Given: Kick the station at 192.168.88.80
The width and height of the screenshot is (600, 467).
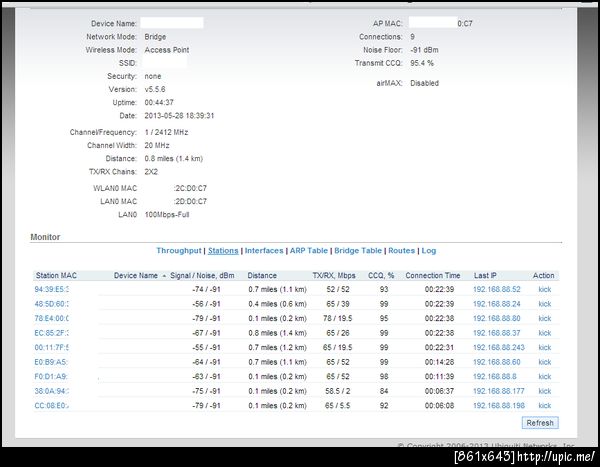Looking at the screenshot, I should coord(545,318).
